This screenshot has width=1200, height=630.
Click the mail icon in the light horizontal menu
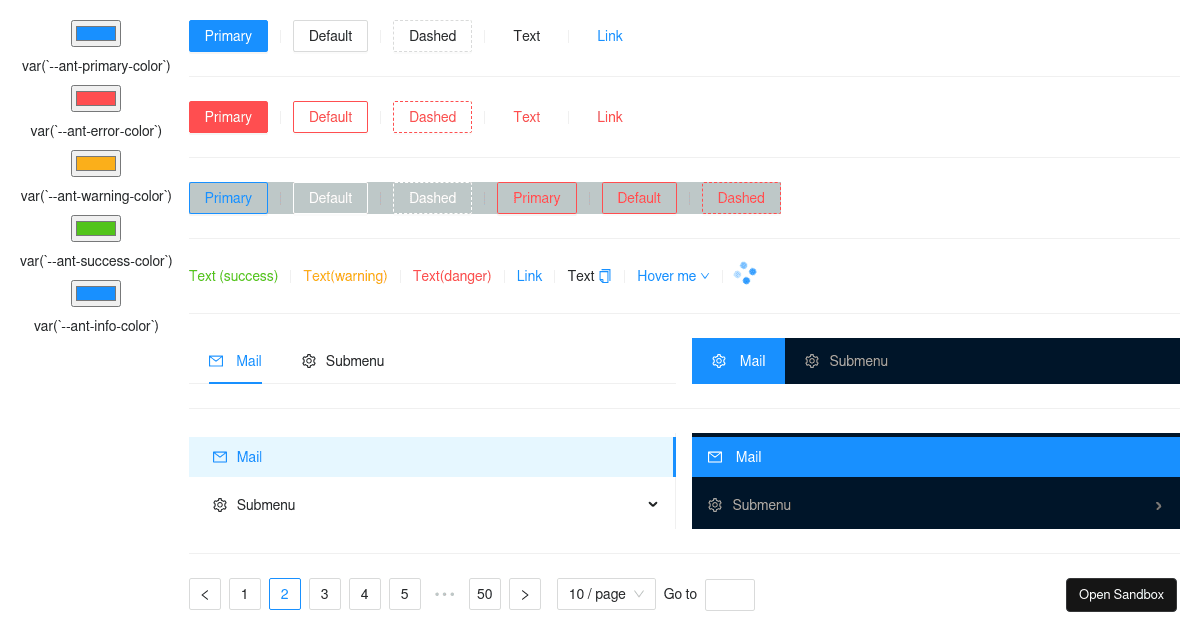click(x=218, y=361)
